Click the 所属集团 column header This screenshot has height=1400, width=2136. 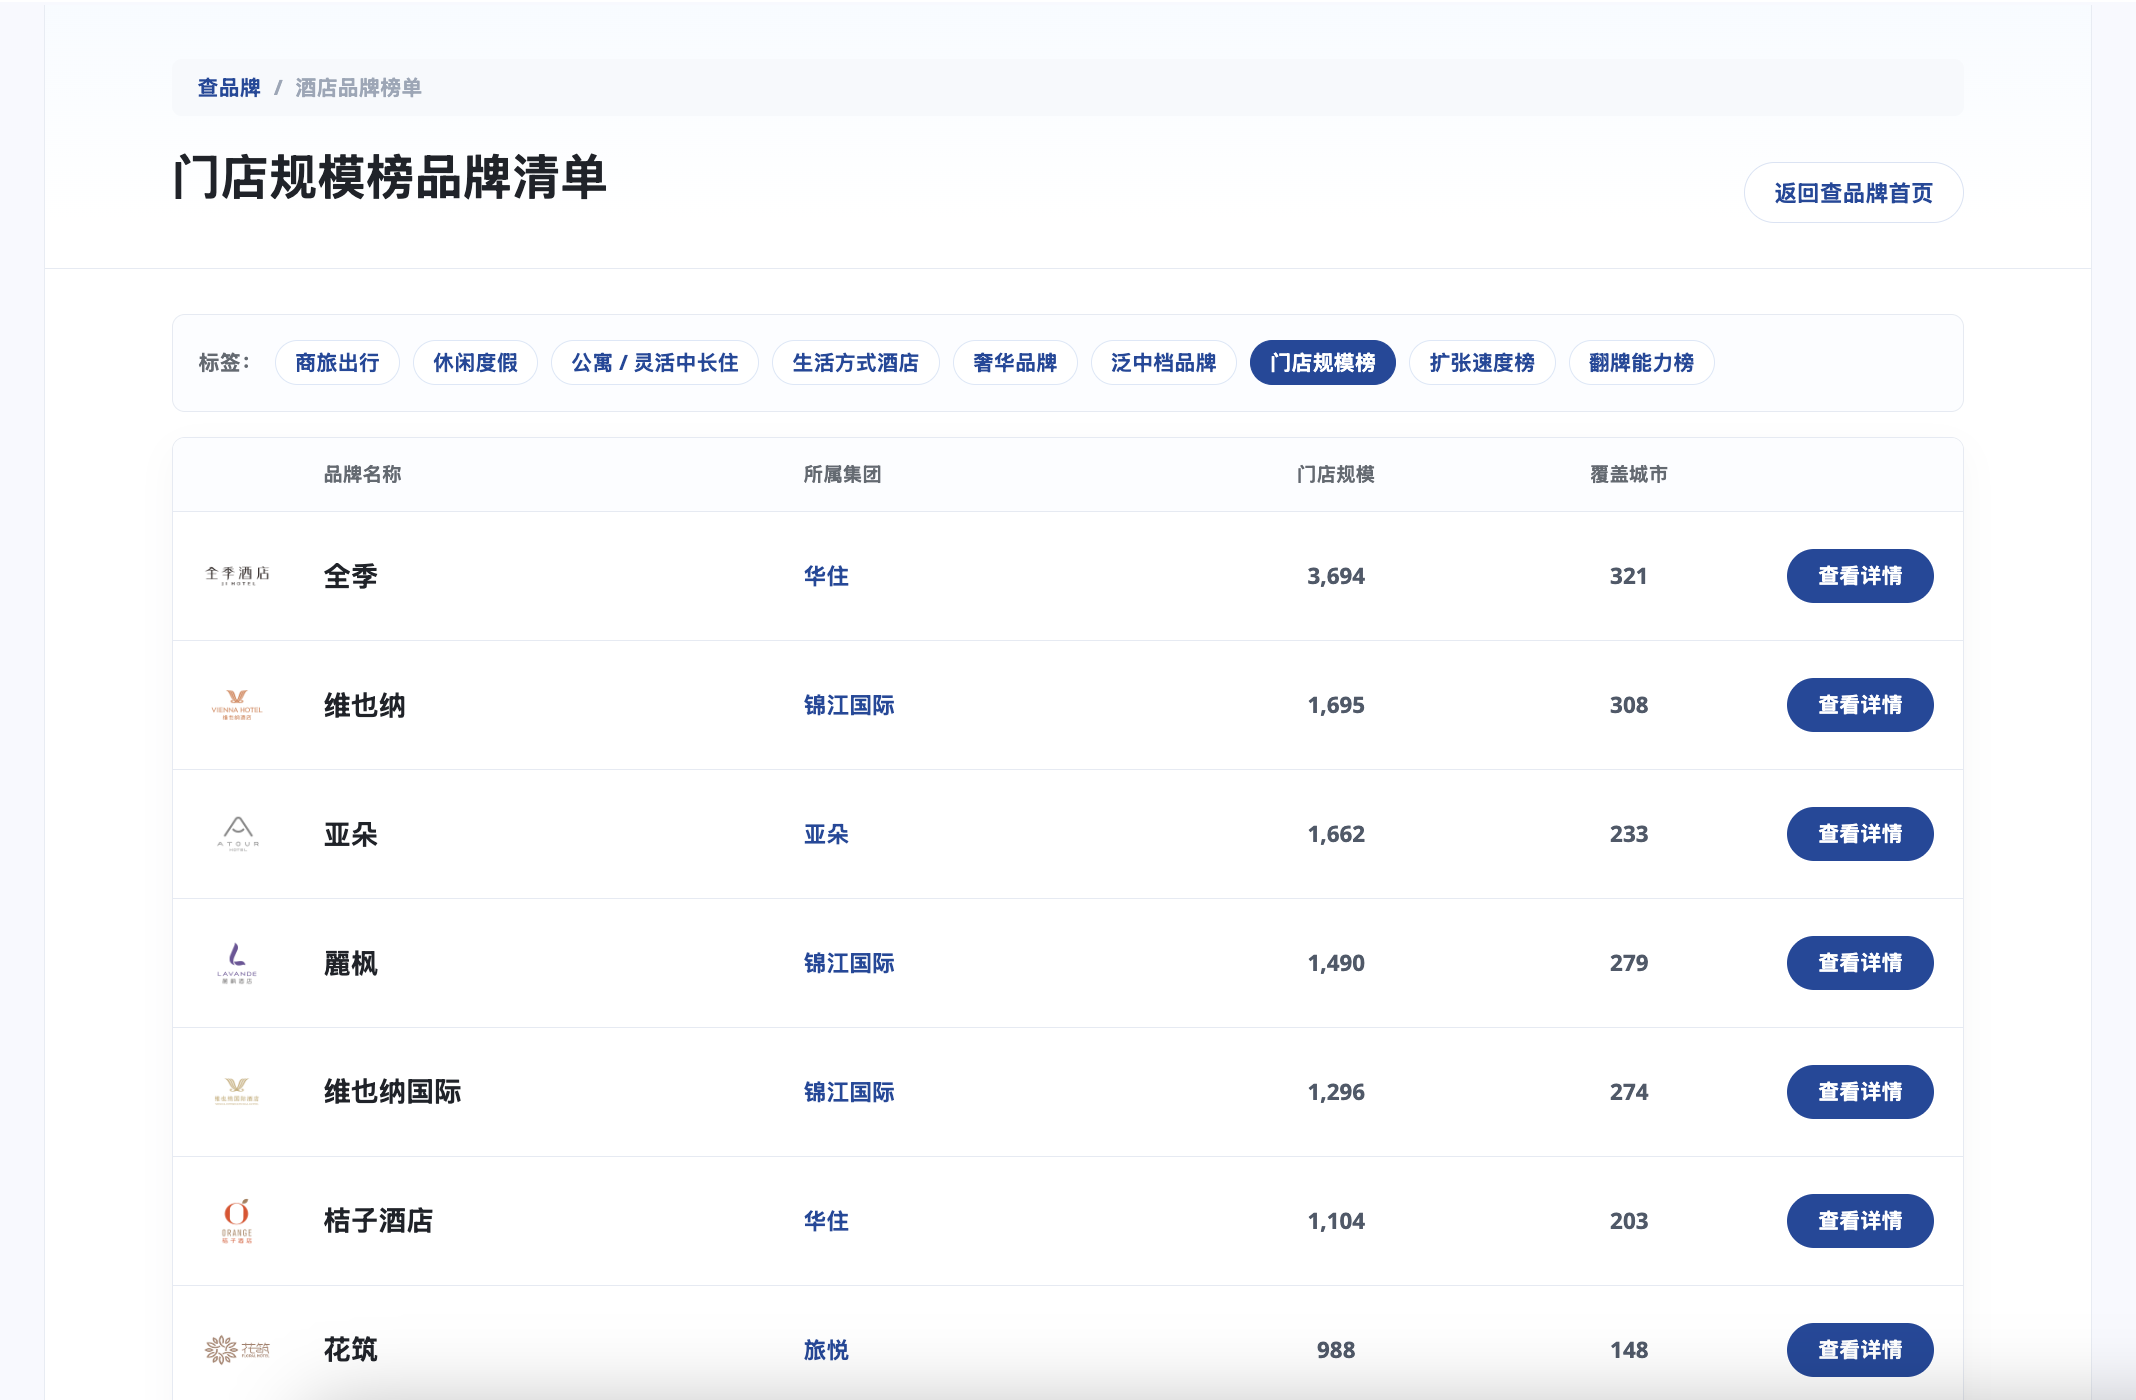pyautogui.click(x=843, y=474)
